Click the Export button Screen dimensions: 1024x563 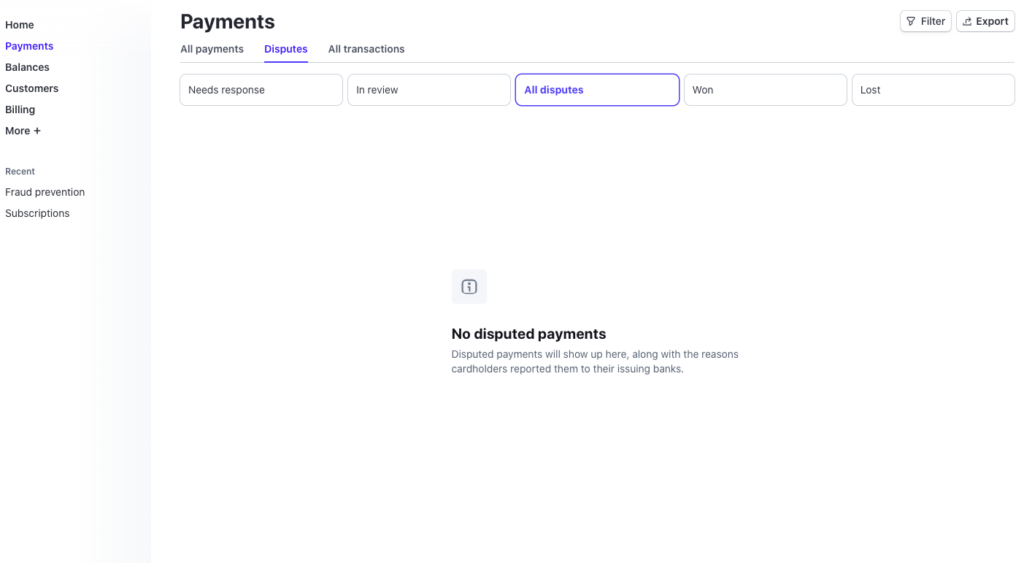click(x=985, y=21)
